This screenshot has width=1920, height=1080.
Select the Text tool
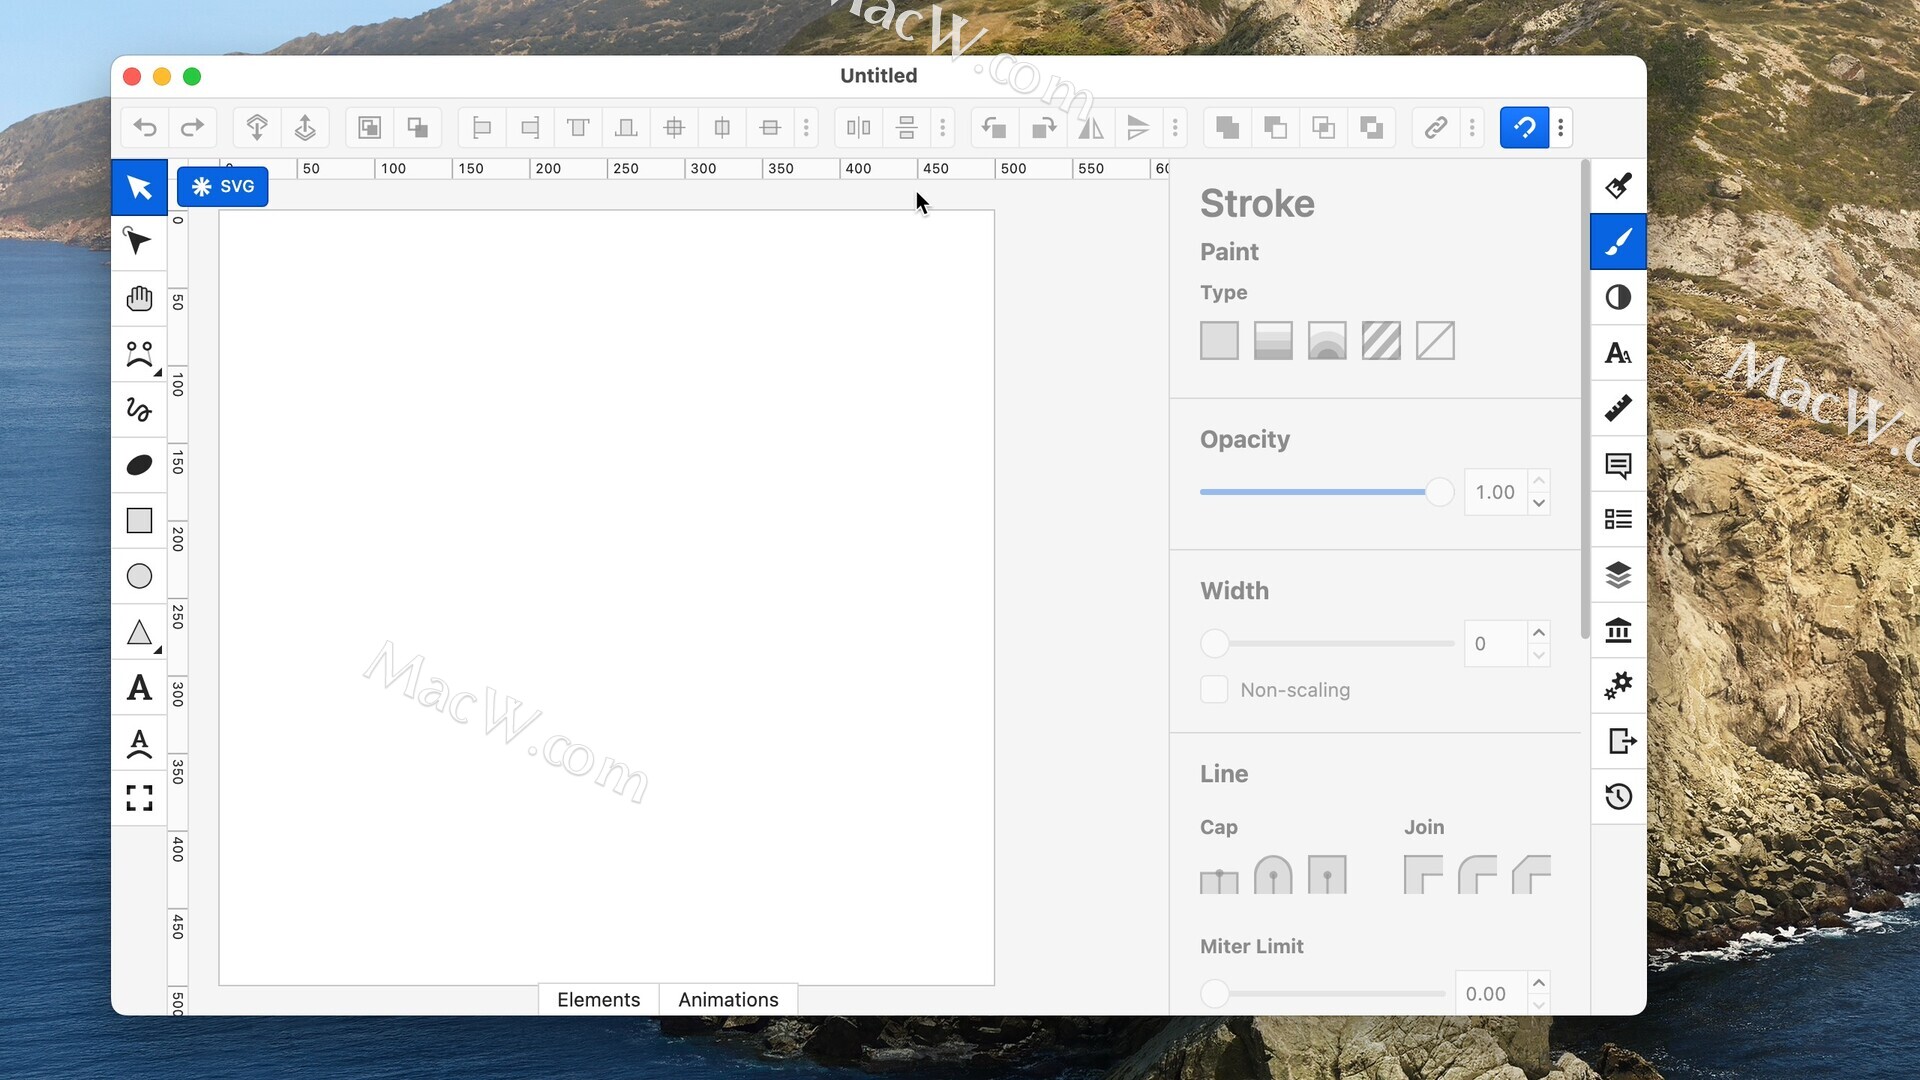point(139,688)
